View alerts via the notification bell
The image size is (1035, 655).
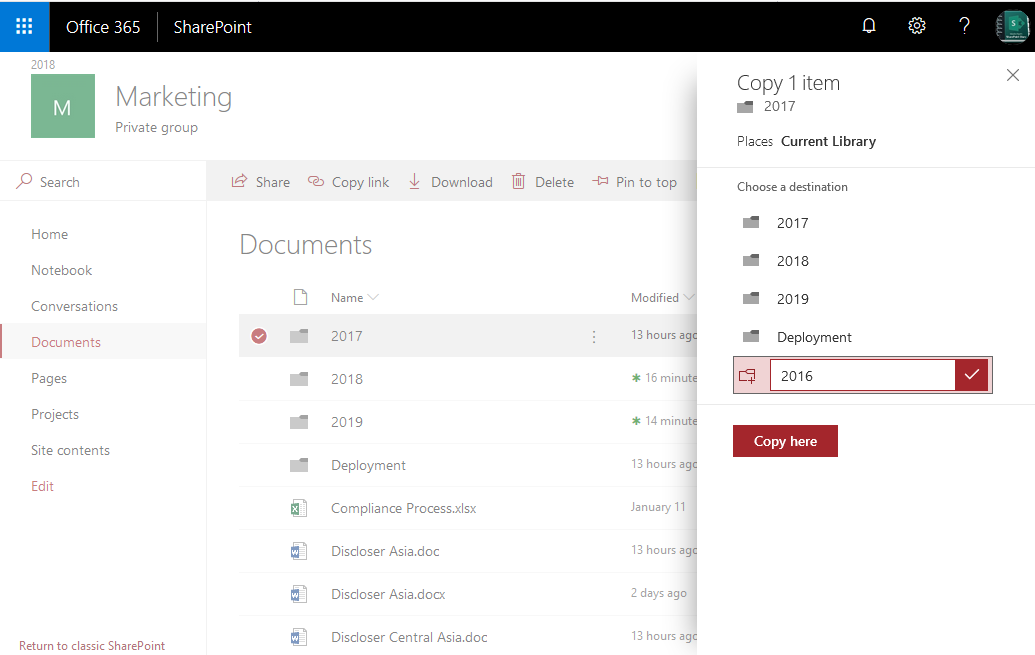(868, 26)
